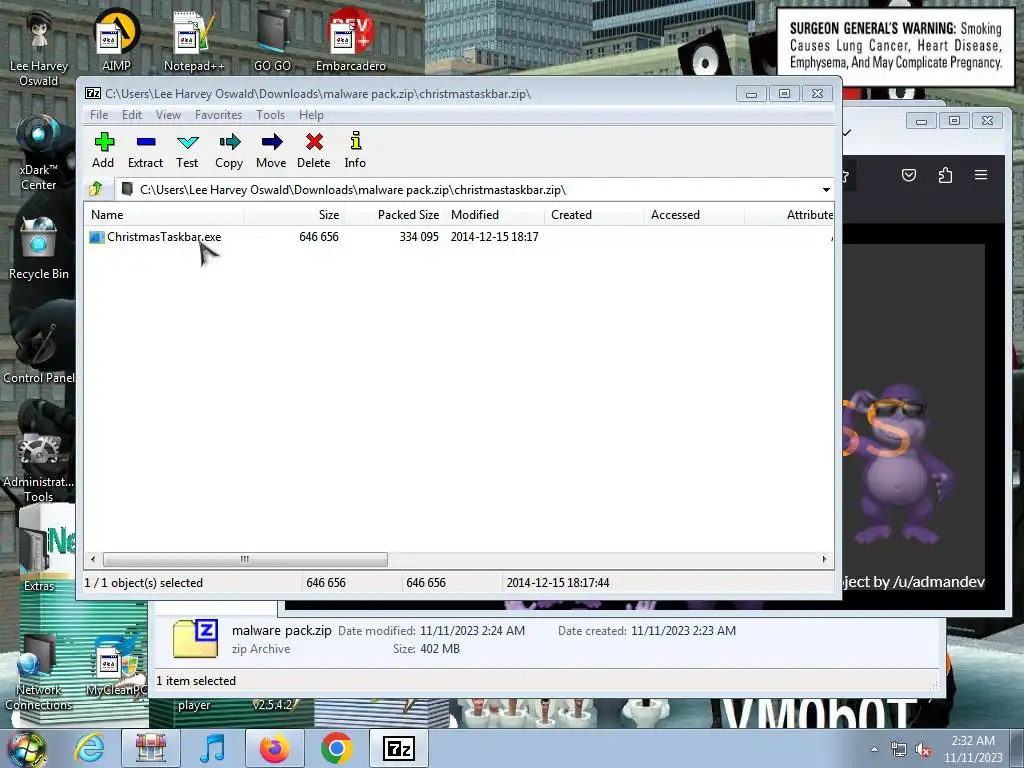This screenshot has height=768, width=1024.
Task: Open the Recycle Bin desktop icon
Action: click(39, 248)
